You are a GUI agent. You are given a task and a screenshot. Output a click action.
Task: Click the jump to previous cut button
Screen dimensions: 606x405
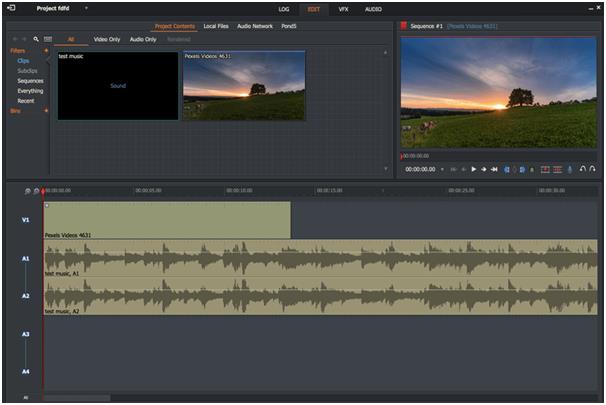point(454,169)
